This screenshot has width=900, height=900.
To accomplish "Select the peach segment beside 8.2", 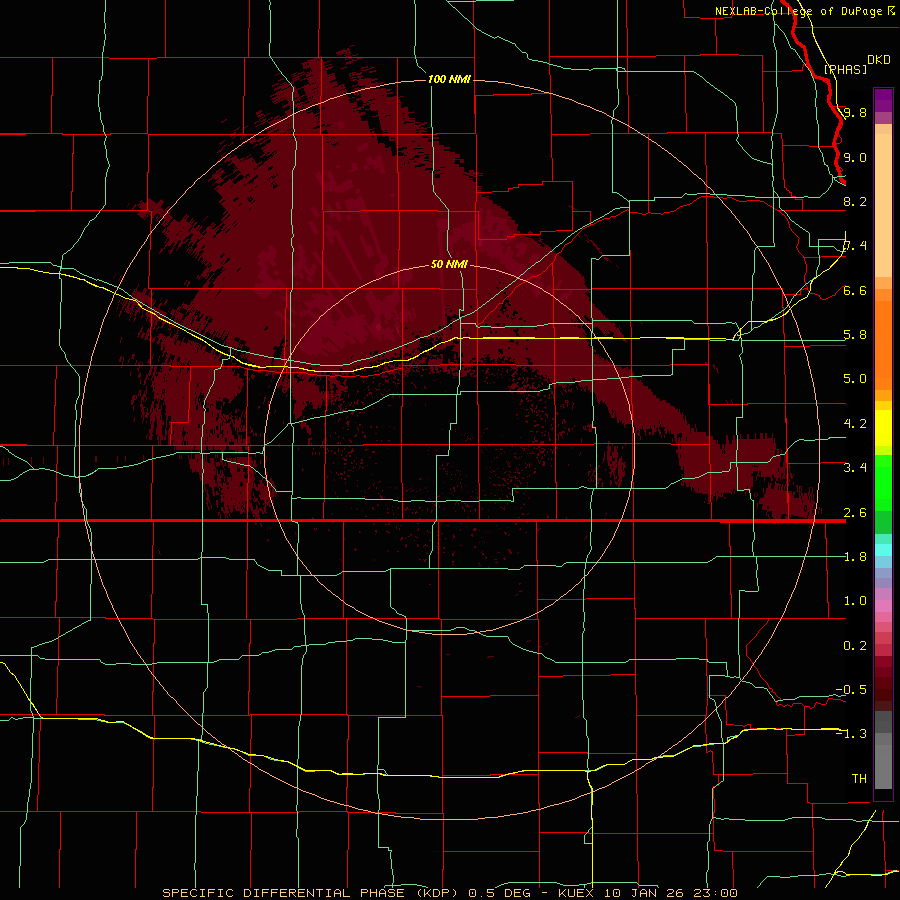I will [883, 205].
